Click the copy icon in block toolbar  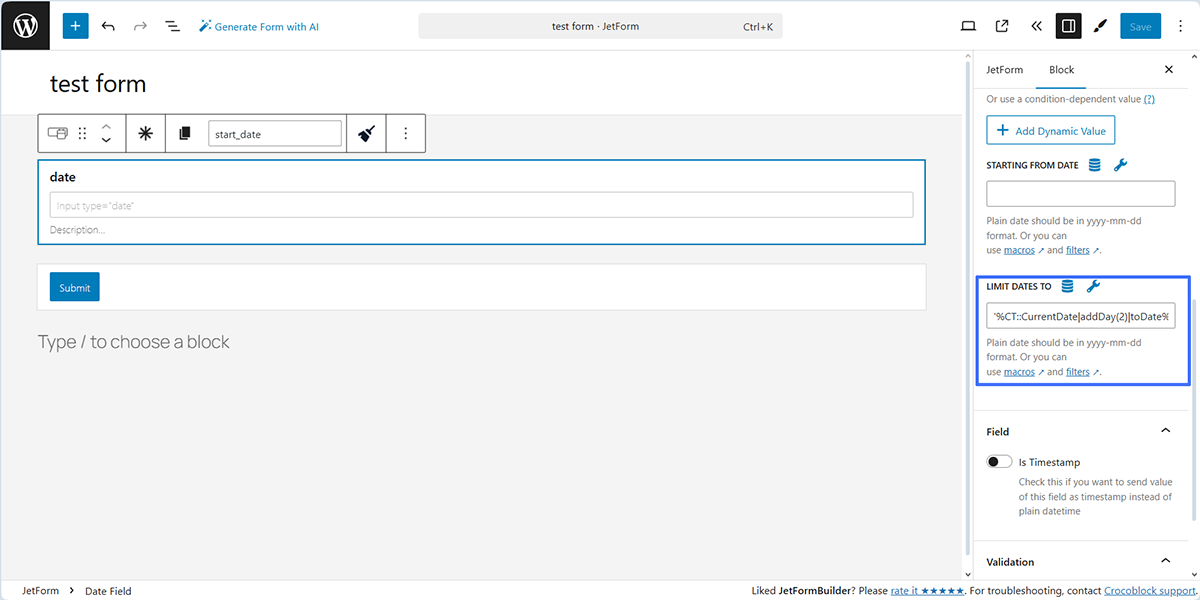184,133
